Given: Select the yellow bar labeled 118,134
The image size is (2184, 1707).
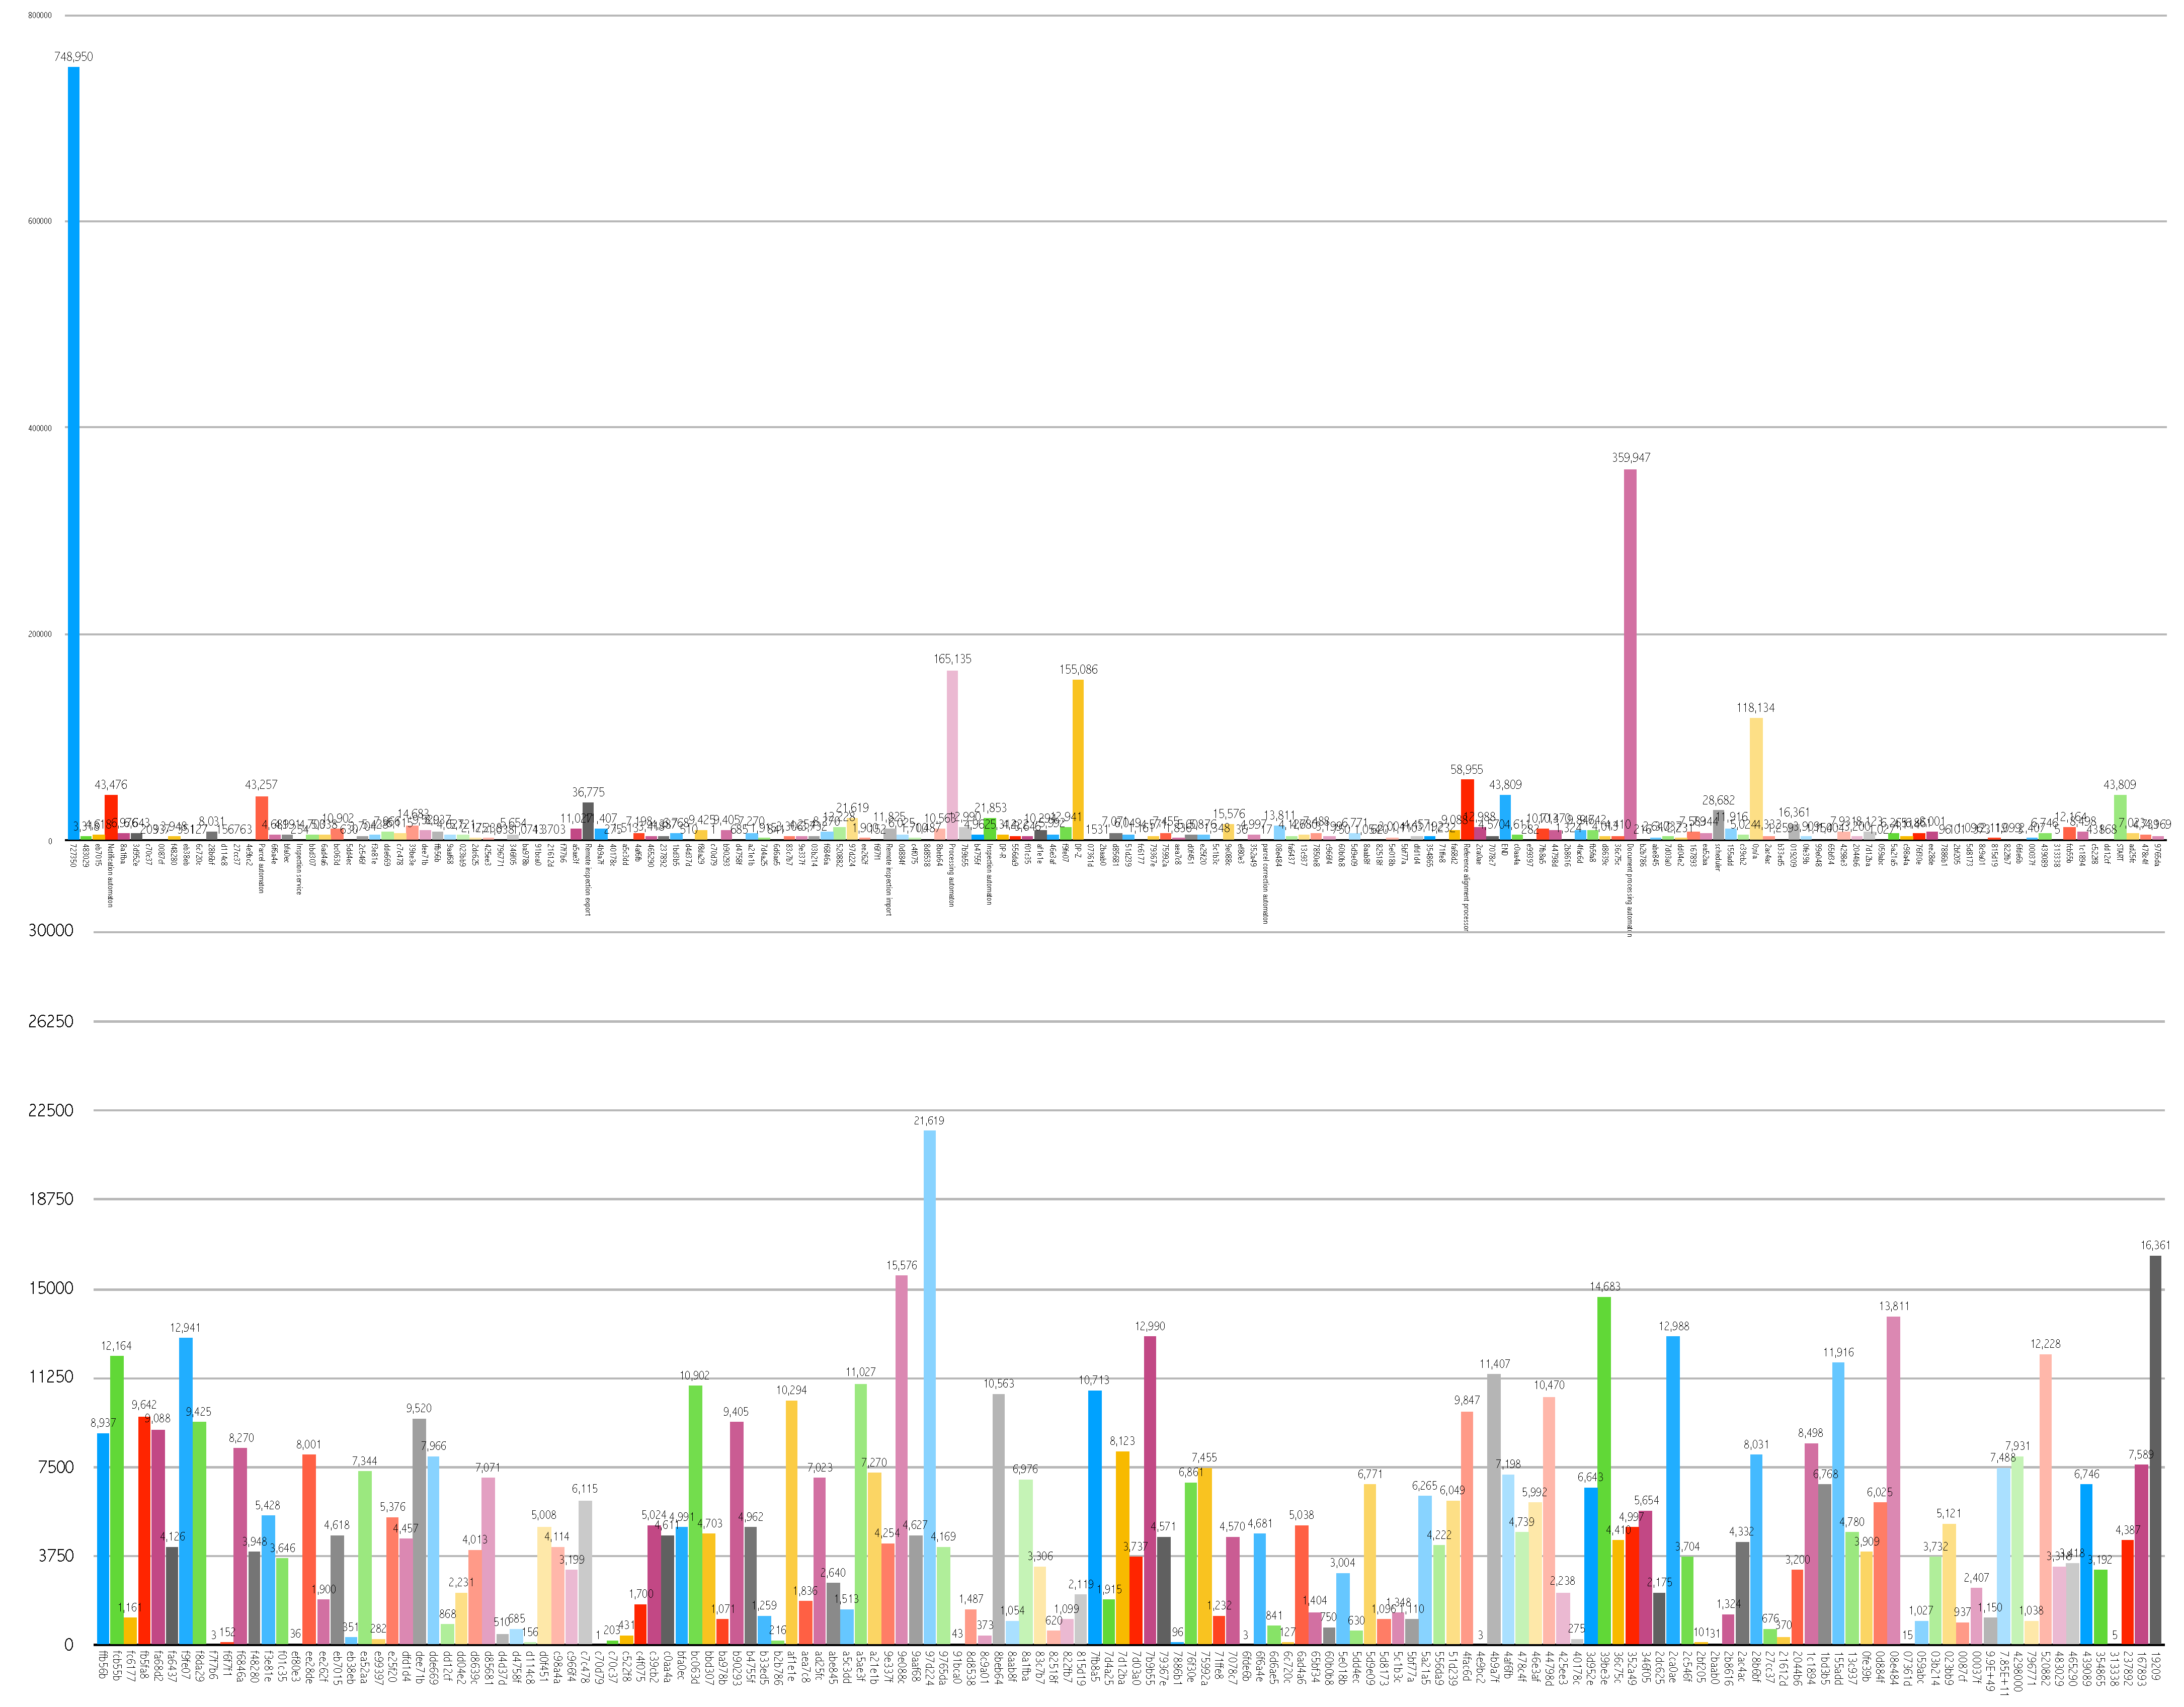Looking at the screenshot, I should [1756, 778].
